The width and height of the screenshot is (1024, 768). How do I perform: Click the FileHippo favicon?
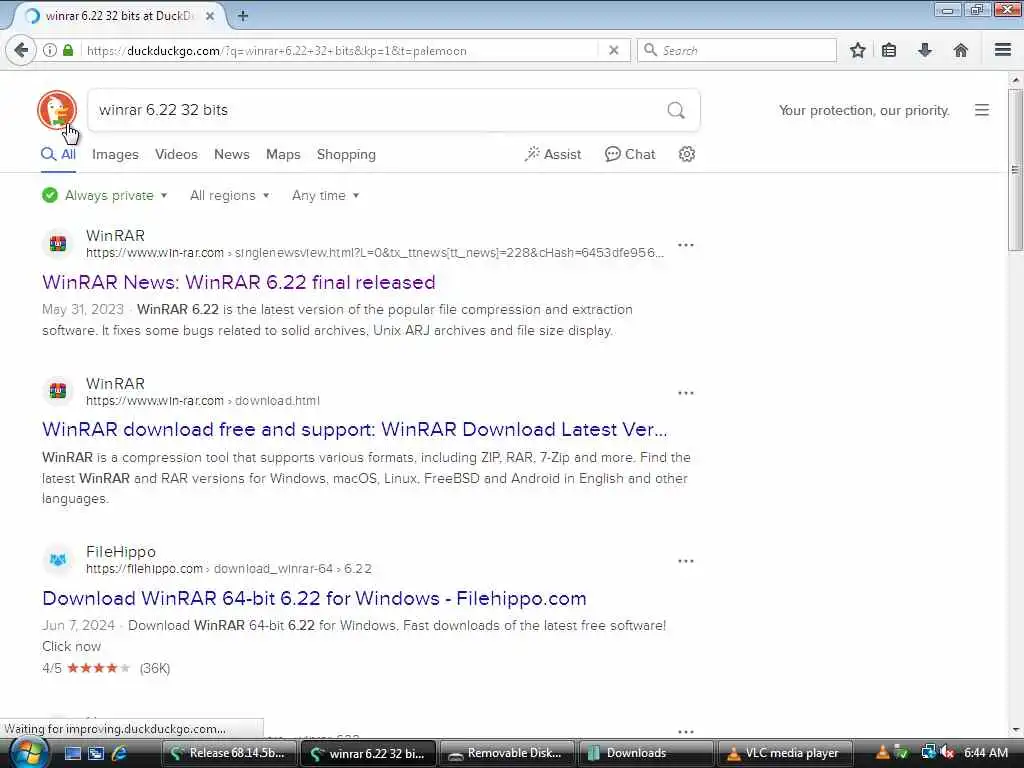[x=58, y=560]
